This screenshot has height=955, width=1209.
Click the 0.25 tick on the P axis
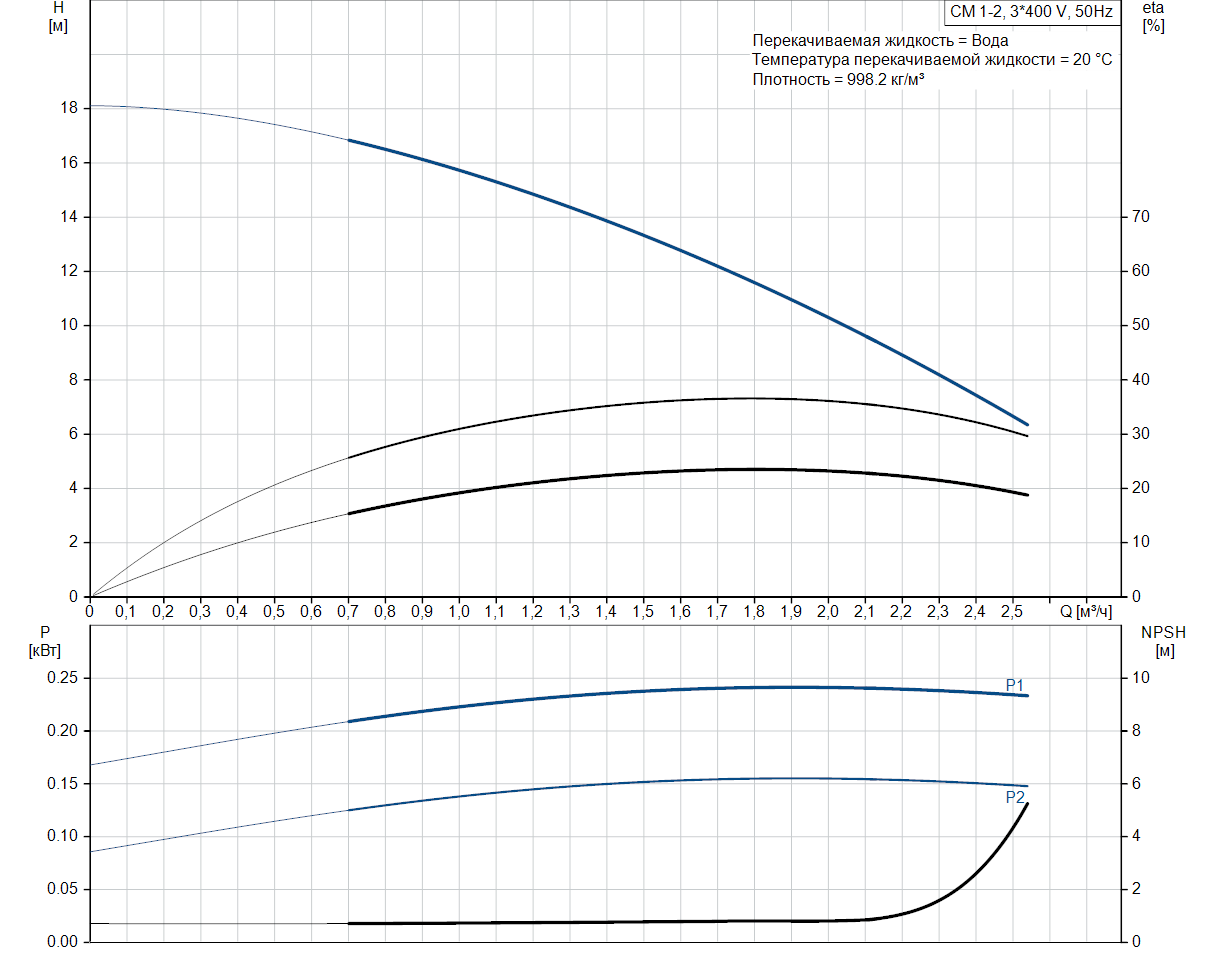[x=62, y=678]
